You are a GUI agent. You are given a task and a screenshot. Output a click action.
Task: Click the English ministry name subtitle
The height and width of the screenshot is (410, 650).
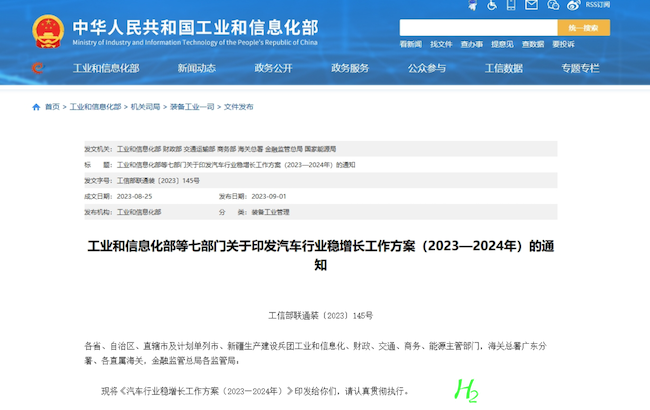click(195, 42)
